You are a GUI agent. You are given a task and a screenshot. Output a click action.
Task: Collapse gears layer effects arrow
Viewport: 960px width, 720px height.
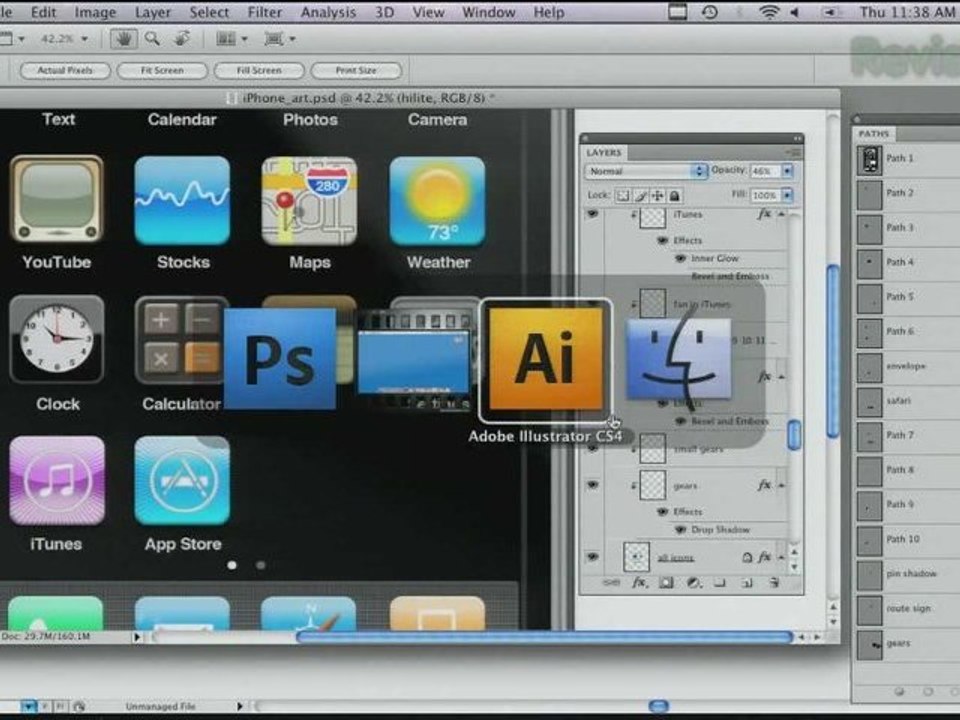tap(782, 486)
